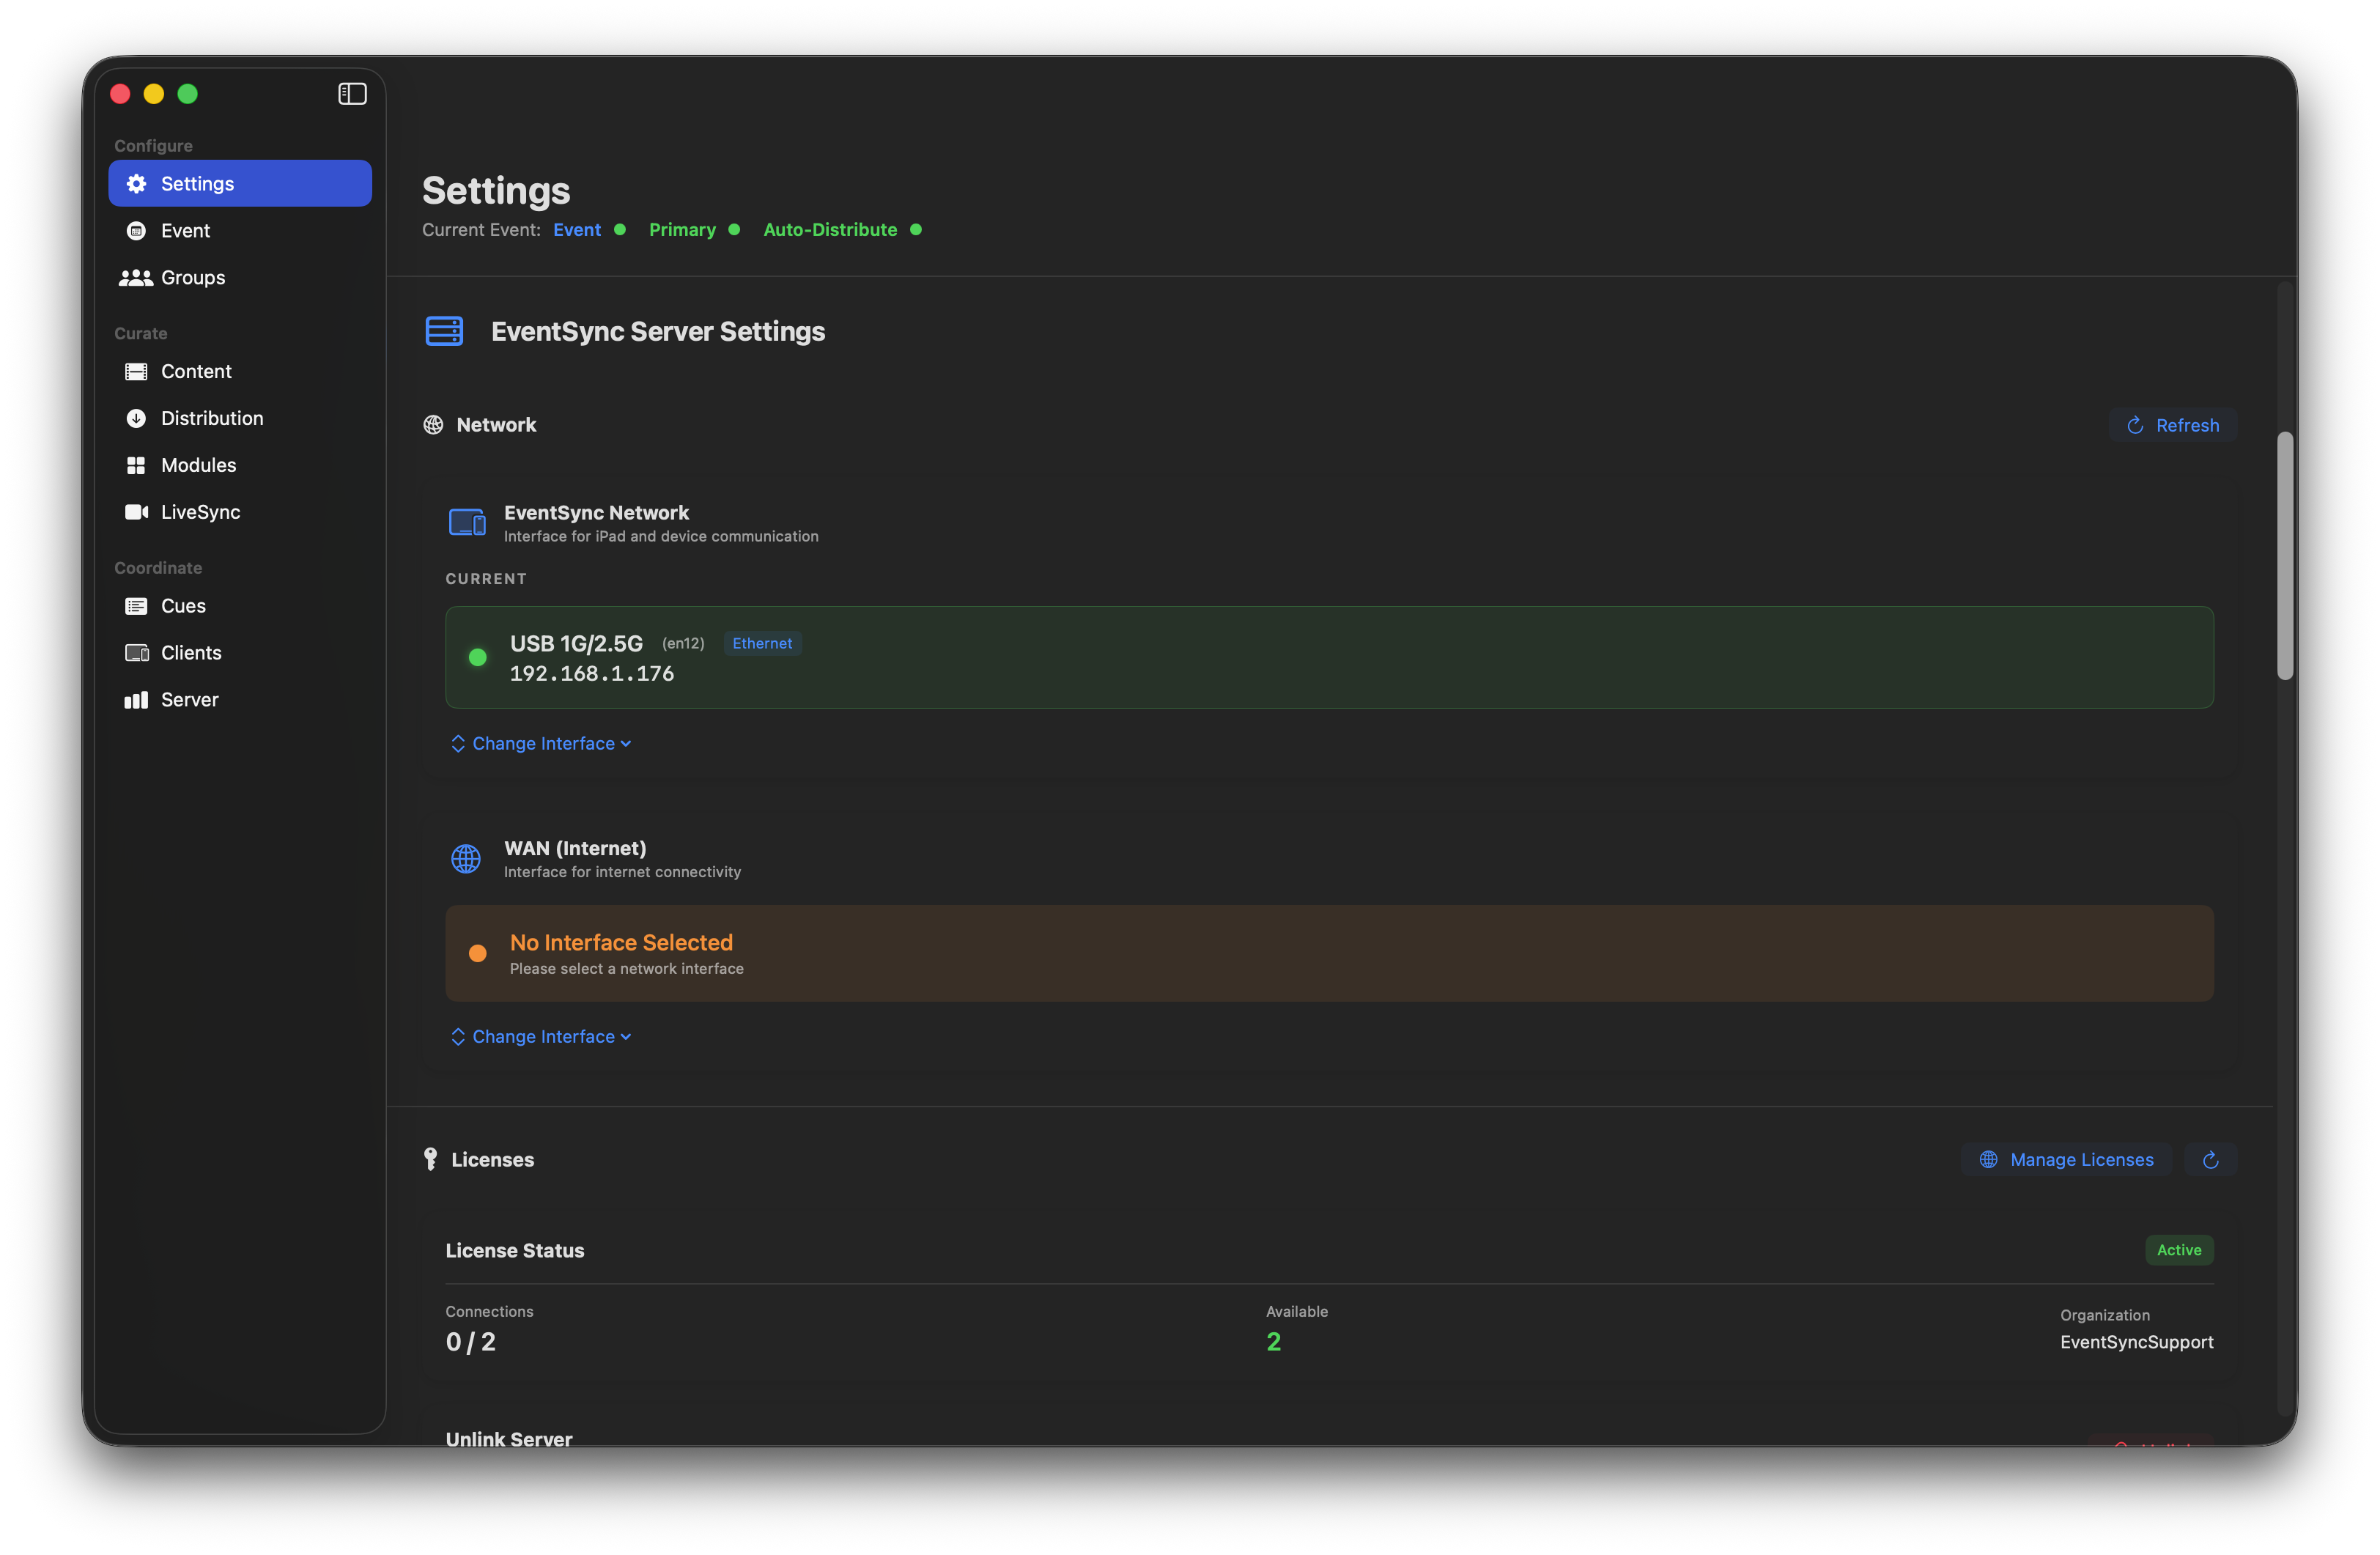Open the Content section
The image size is (2380, 1555).
(240, 371)
